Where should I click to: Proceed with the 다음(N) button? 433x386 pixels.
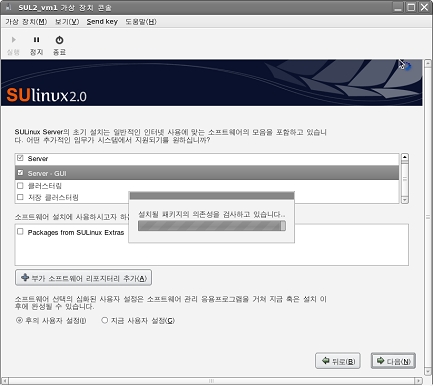393,361
